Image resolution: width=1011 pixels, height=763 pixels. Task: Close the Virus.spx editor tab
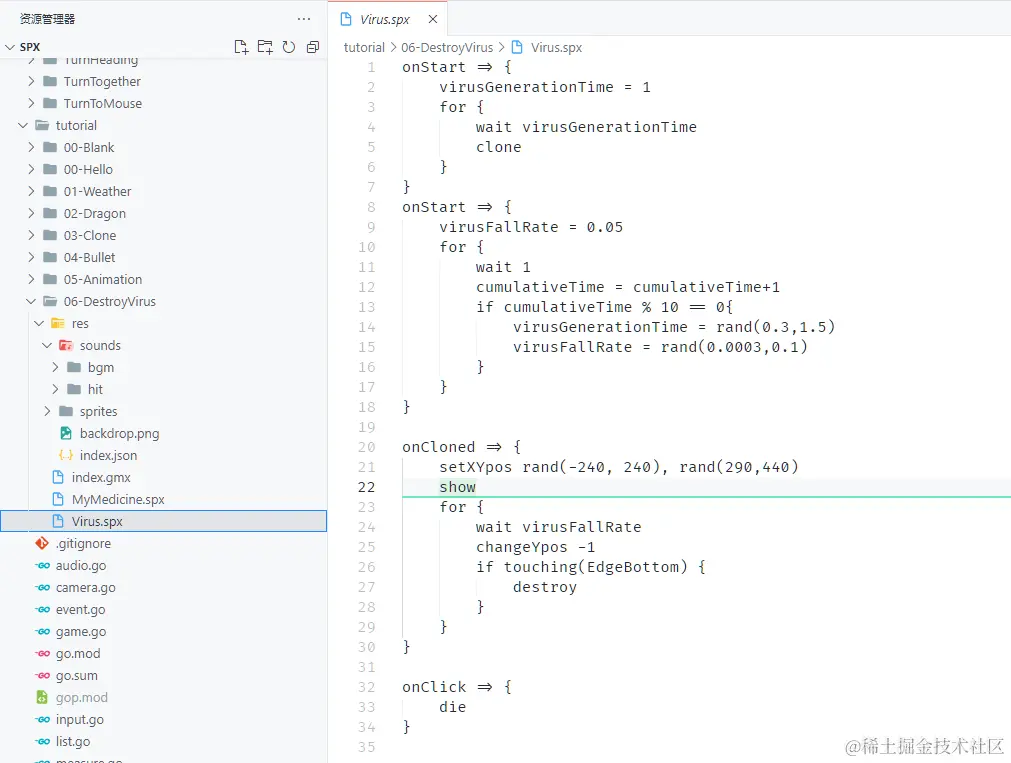433,19
